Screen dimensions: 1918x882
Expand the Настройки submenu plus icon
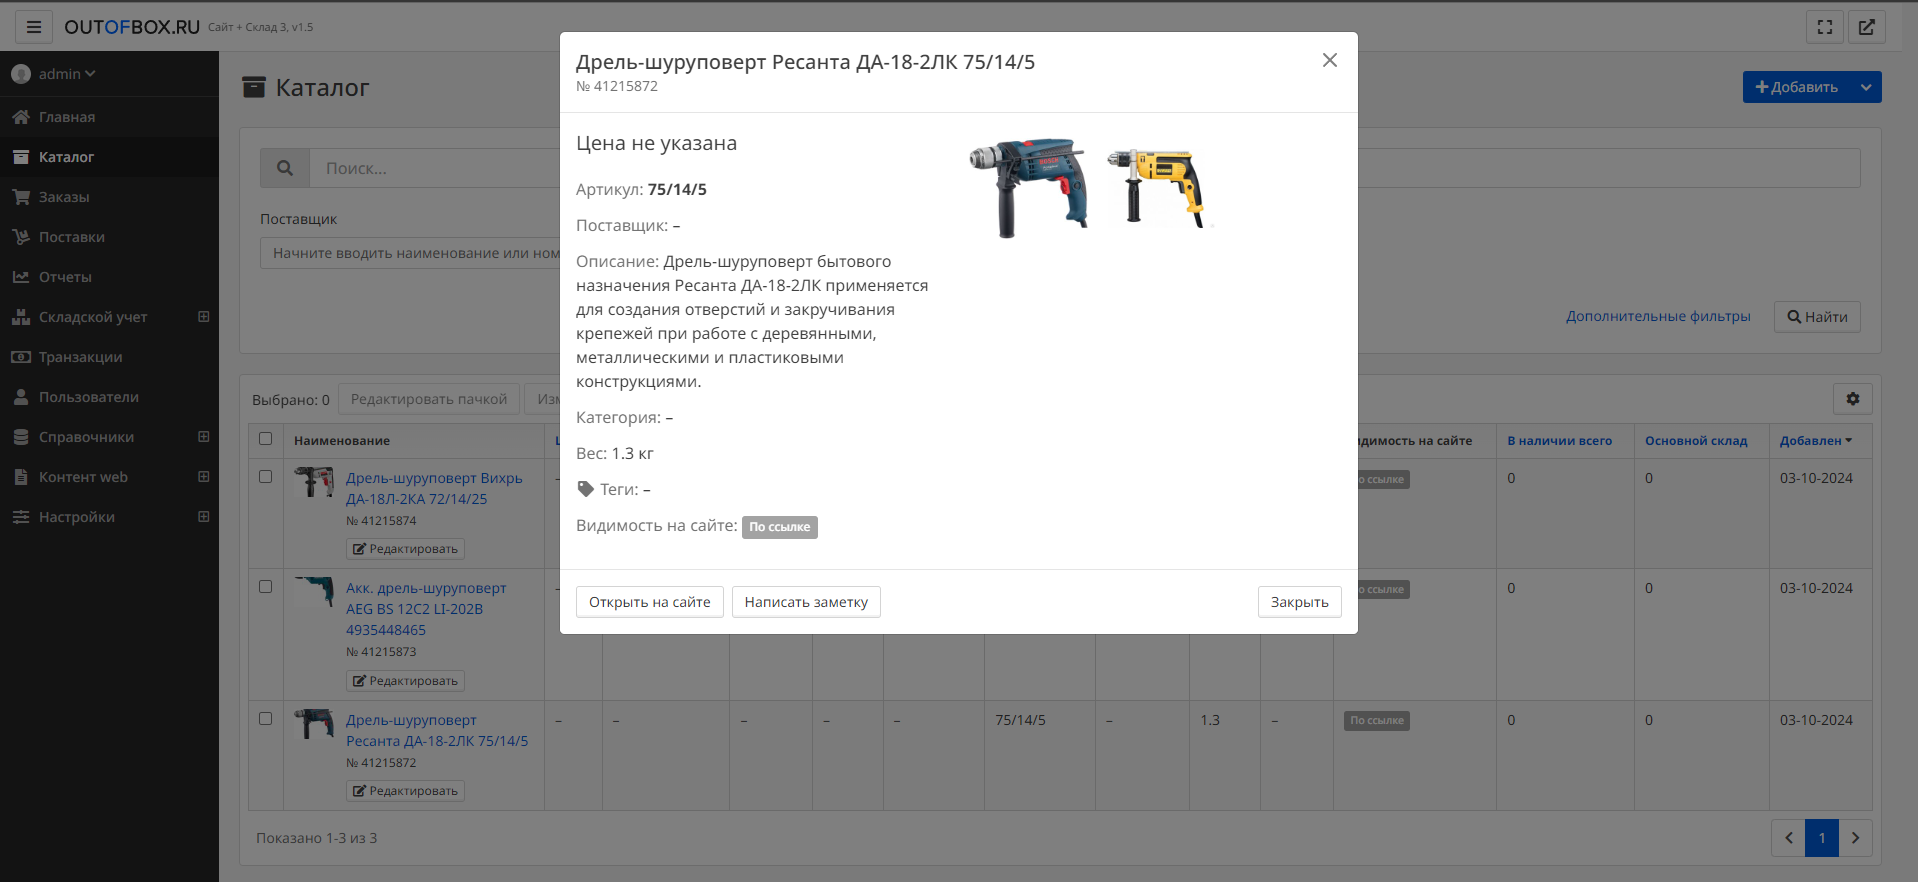pyautogui.click(x=204, y=517)
